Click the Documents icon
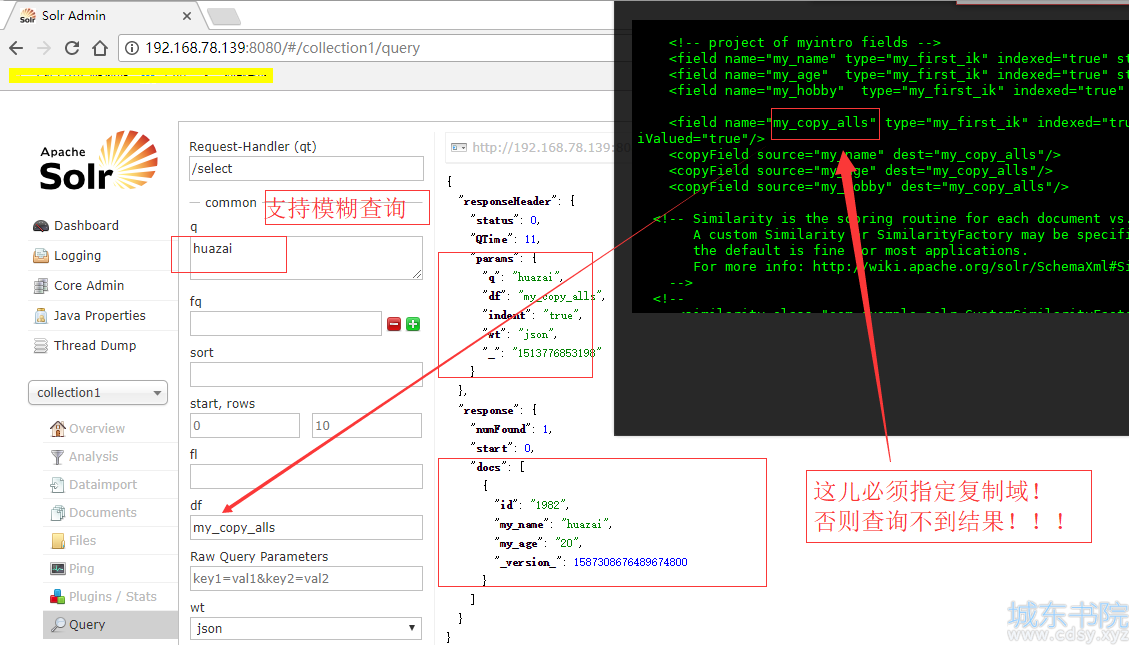The width and height of the screenshot is (1129, 645). tap(58, 513)
